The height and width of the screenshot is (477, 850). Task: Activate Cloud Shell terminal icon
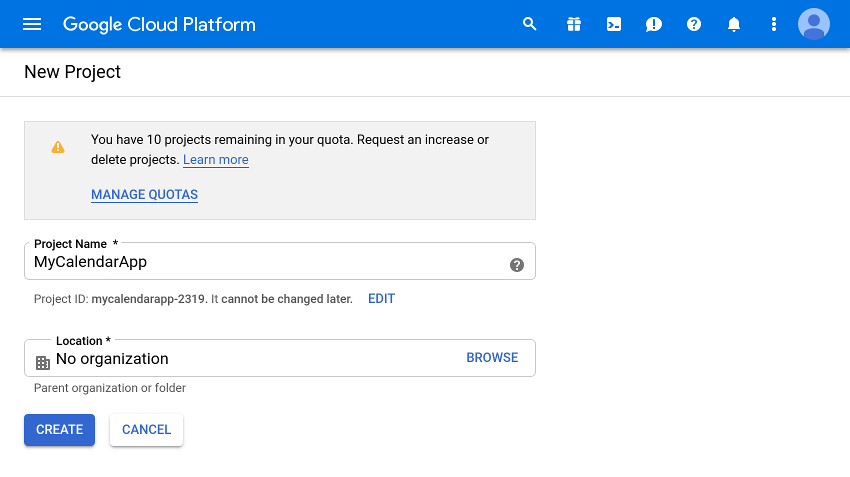(x=614, y=24)
